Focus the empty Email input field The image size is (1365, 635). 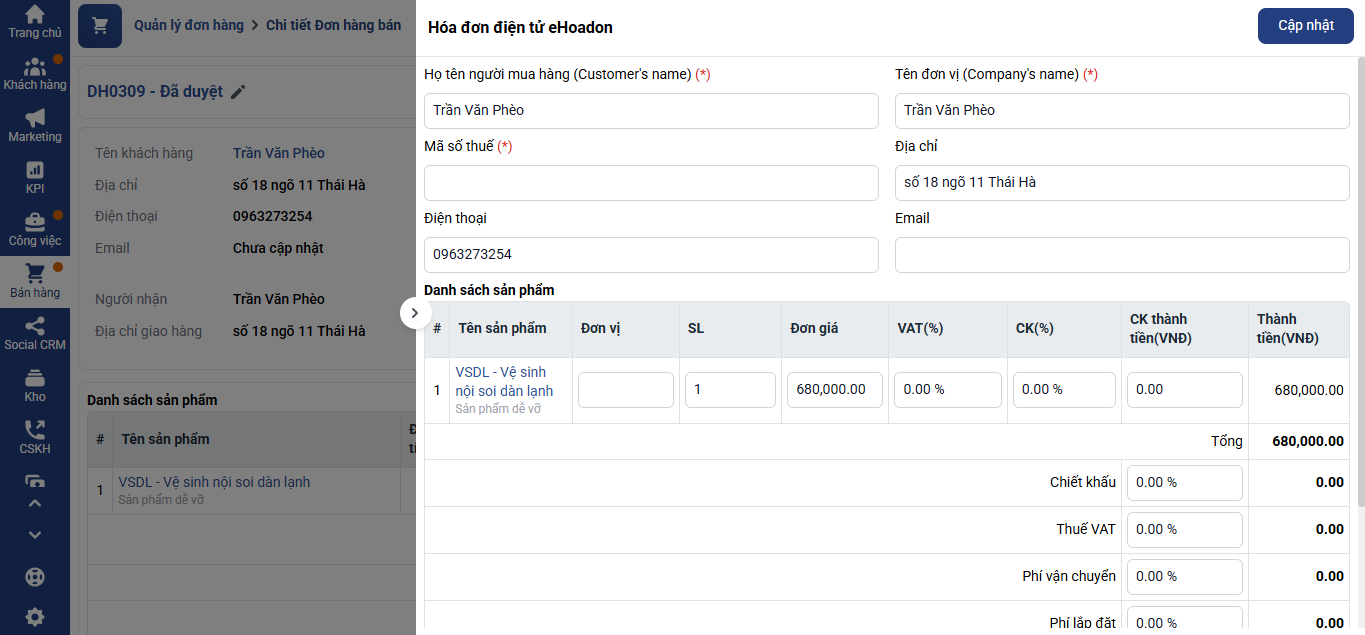[x=1121, y=255]
